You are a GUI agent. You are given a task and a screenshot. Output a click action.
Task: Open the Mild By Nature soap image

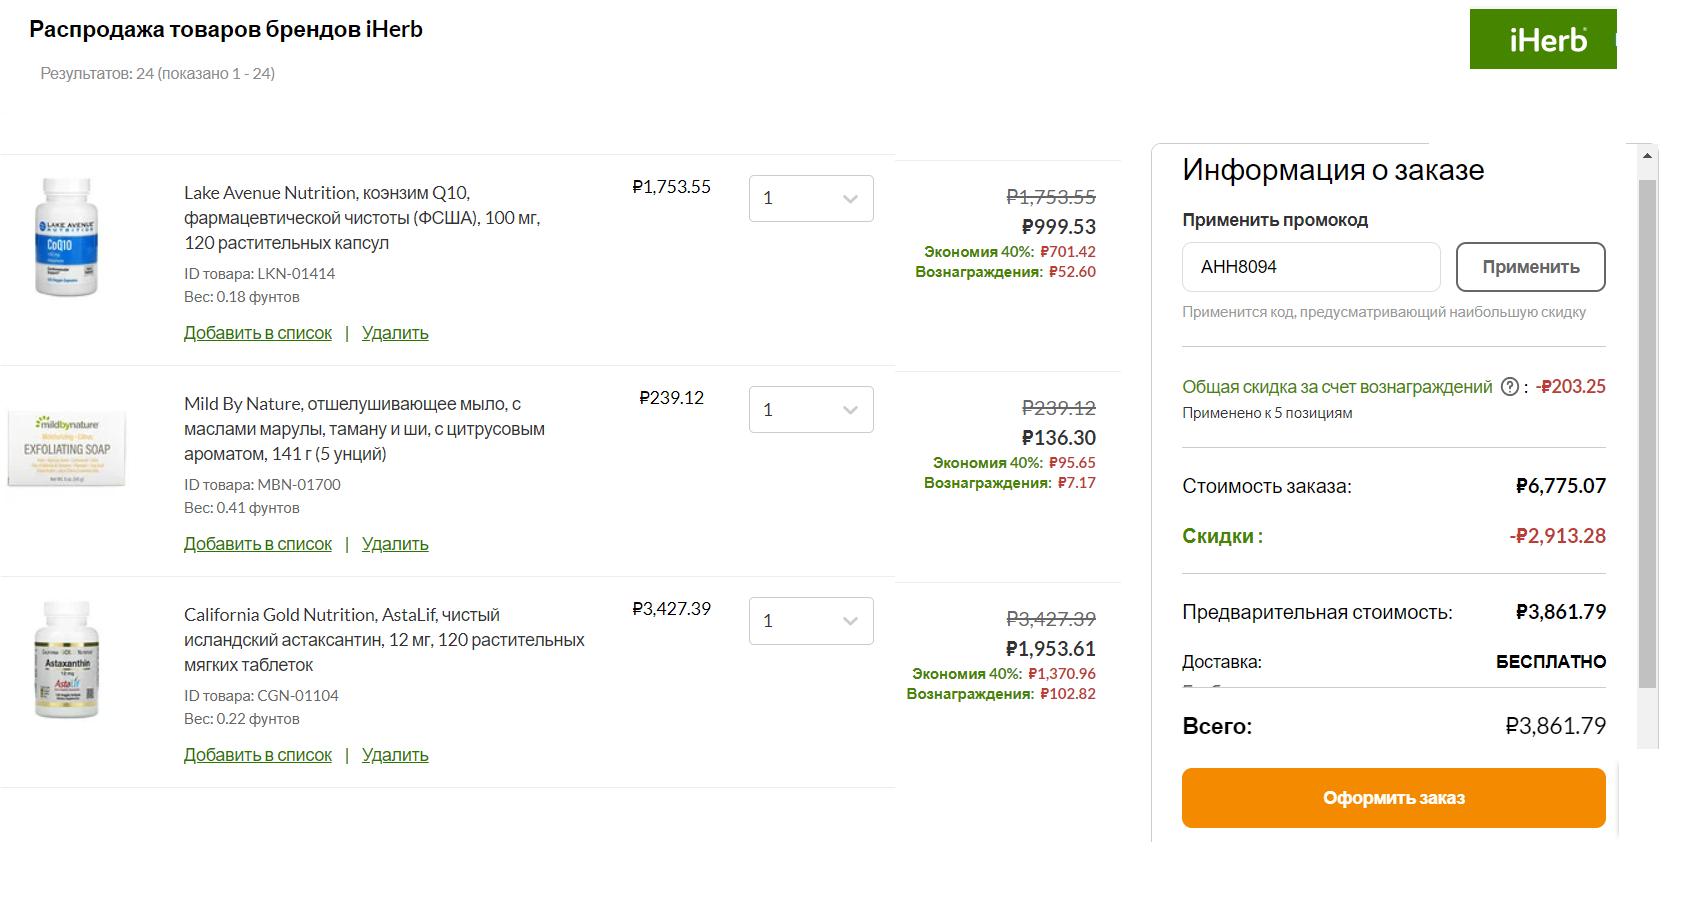(x=67, y=448)
